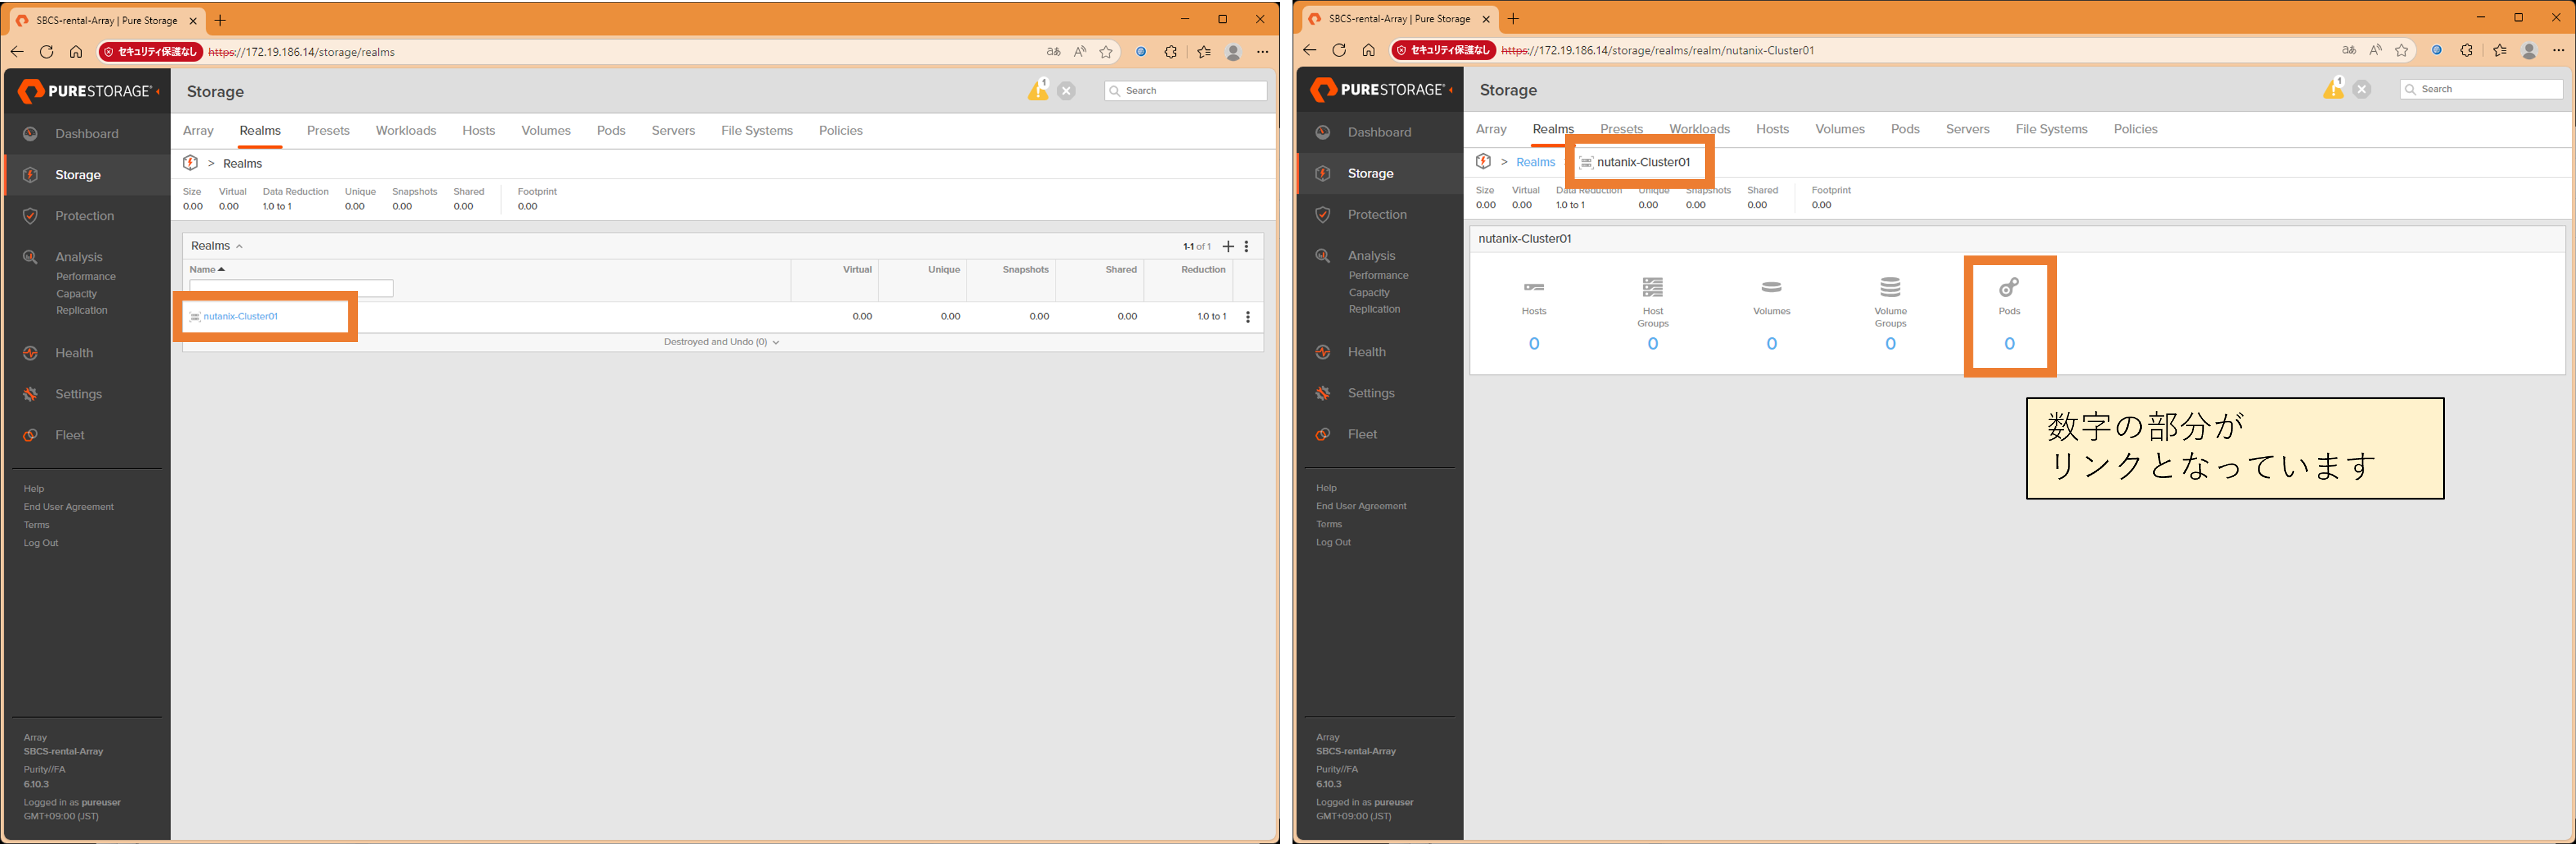Click the alert warning icon in left window
Image resolution: width=2576 pixels, height=844 pixels.
click(x=1038, y=91)
